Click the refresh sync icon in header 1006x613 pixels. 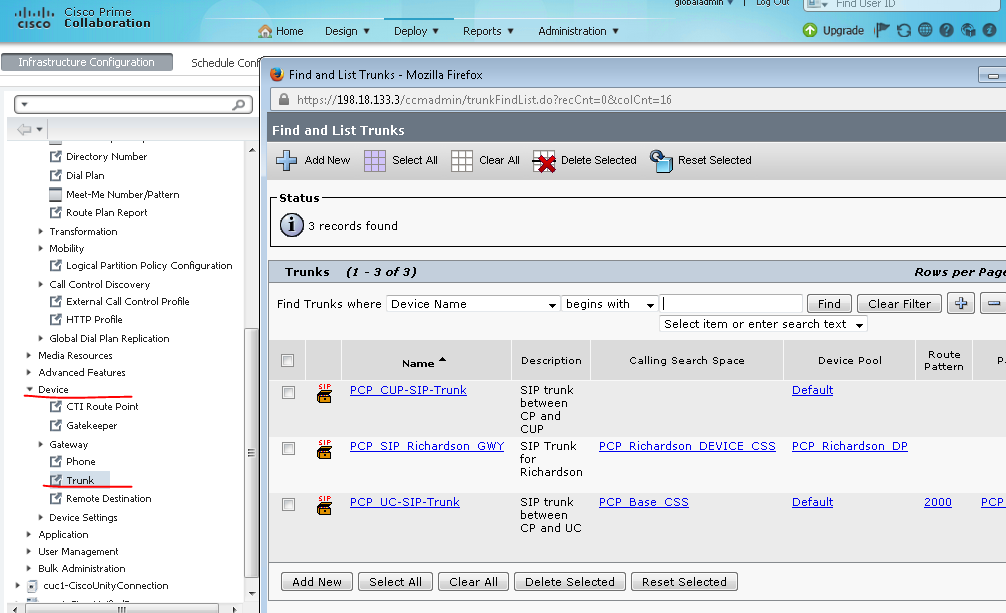[x=904, y=30]
